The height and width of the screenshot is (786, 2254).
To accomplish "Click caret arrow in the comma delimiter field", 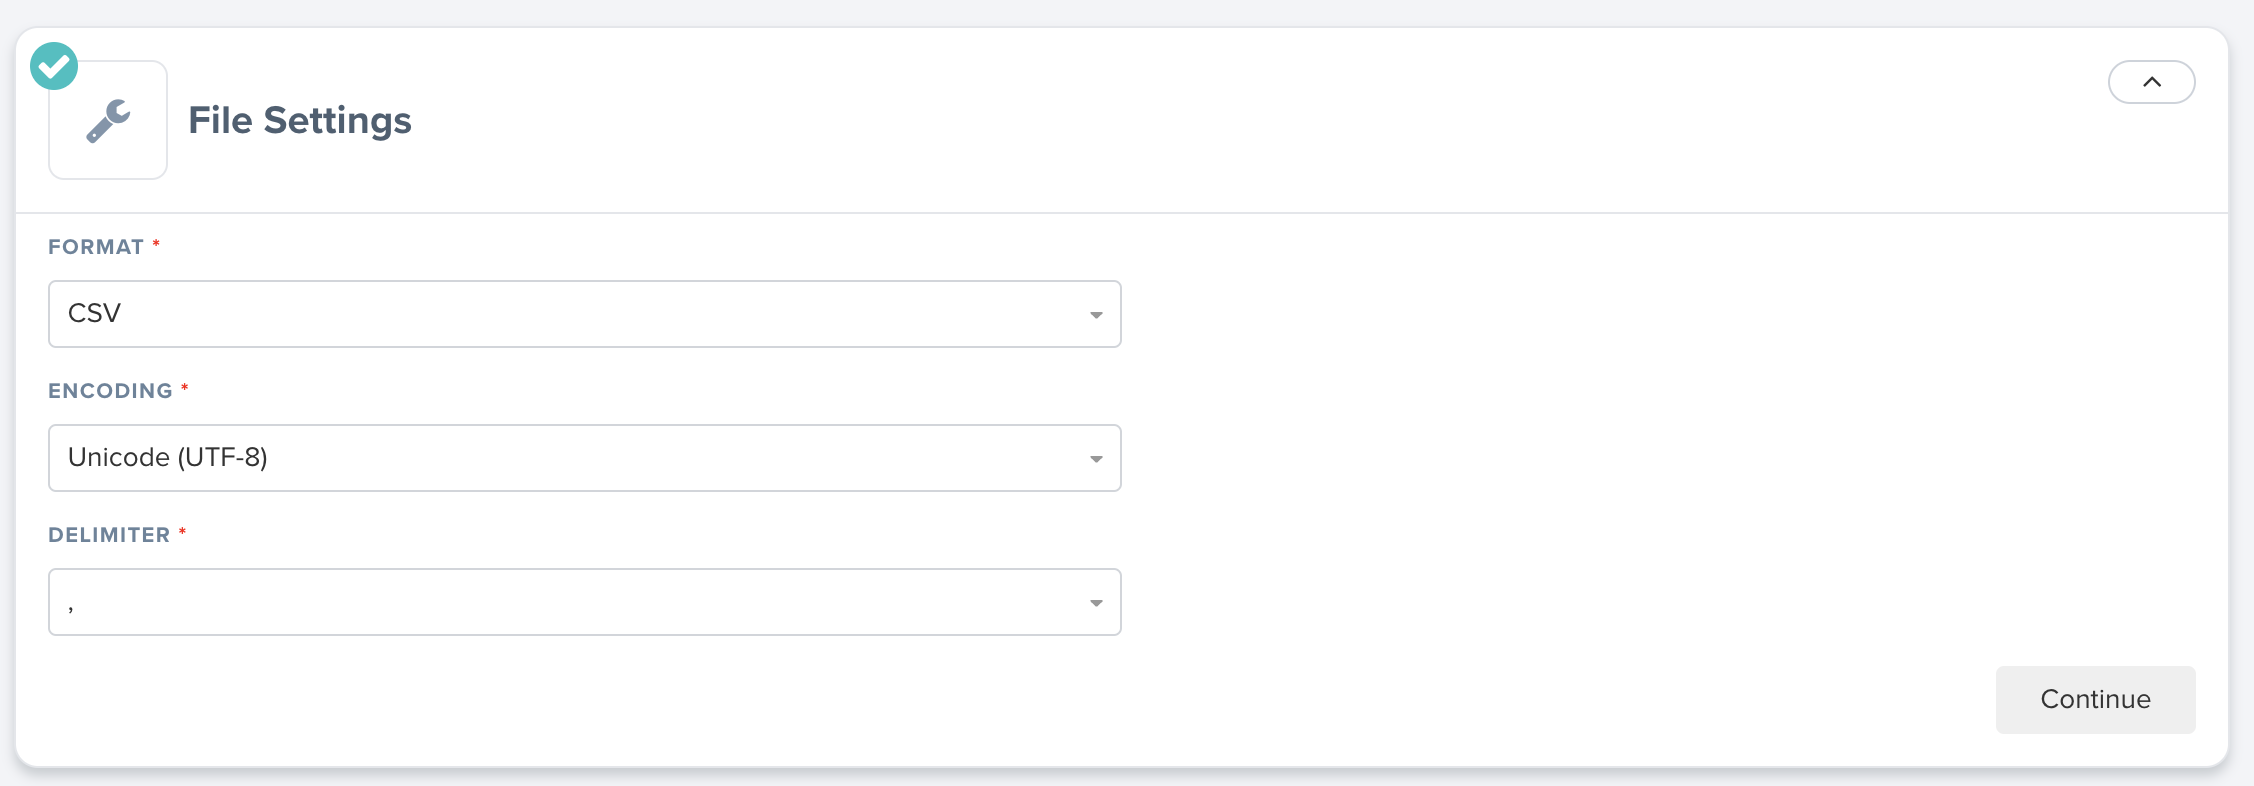I will [1096, 603].
